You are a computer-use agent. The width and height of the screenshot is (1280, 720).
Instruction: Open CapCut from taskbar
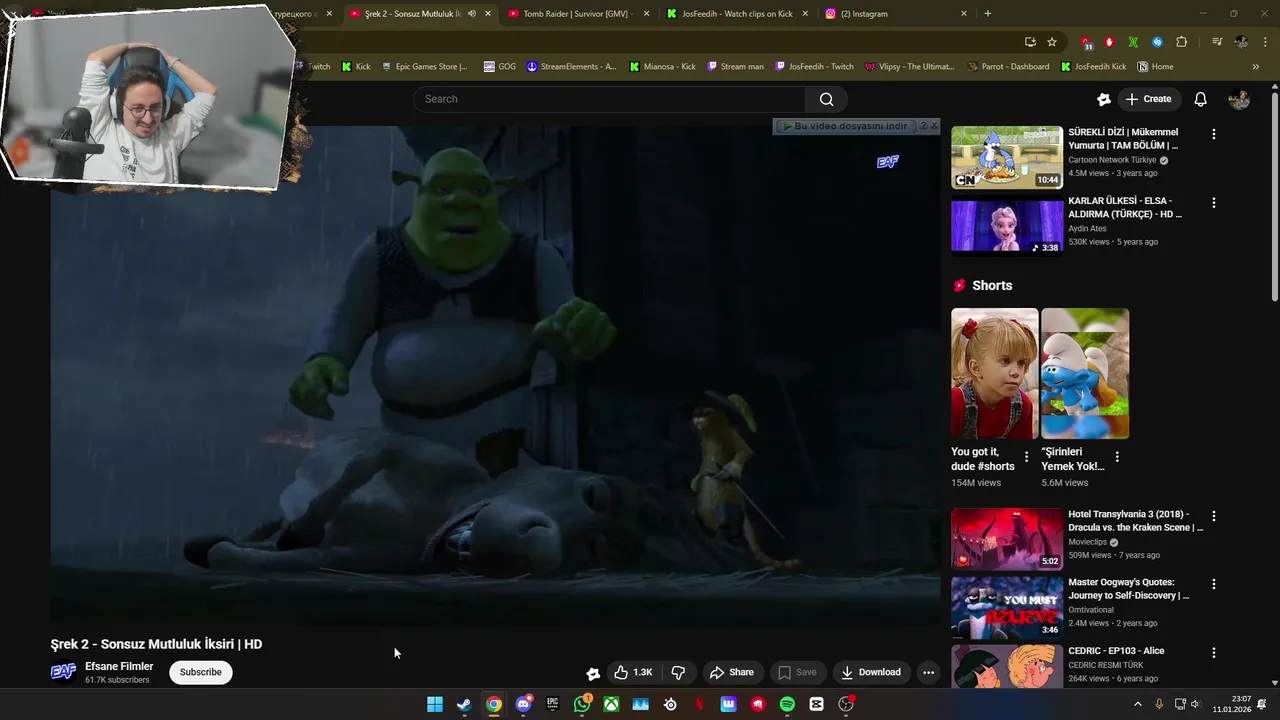816,704
